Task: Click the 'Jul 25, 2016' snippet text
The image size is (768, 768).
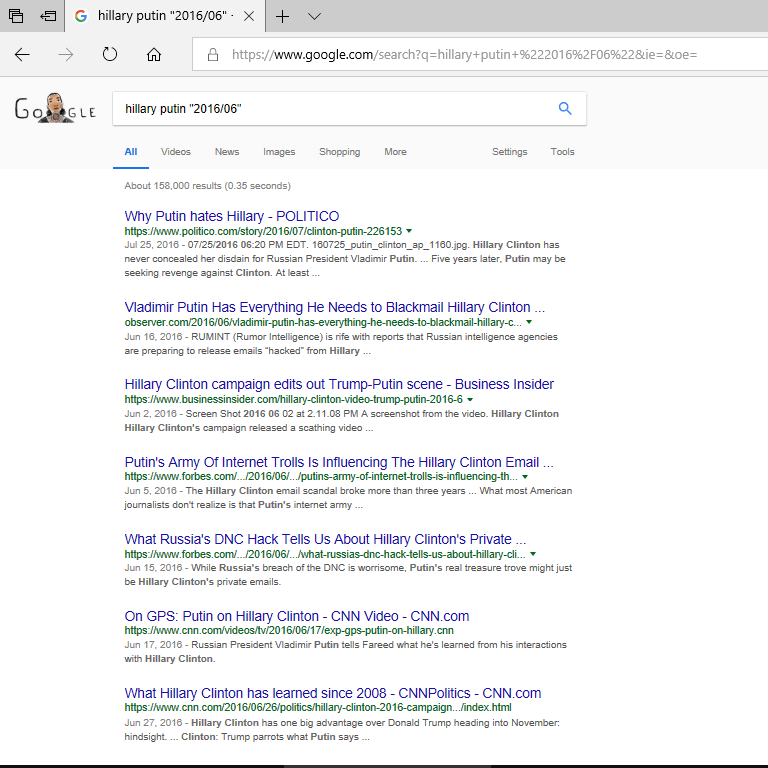Action: click(345, 259)
